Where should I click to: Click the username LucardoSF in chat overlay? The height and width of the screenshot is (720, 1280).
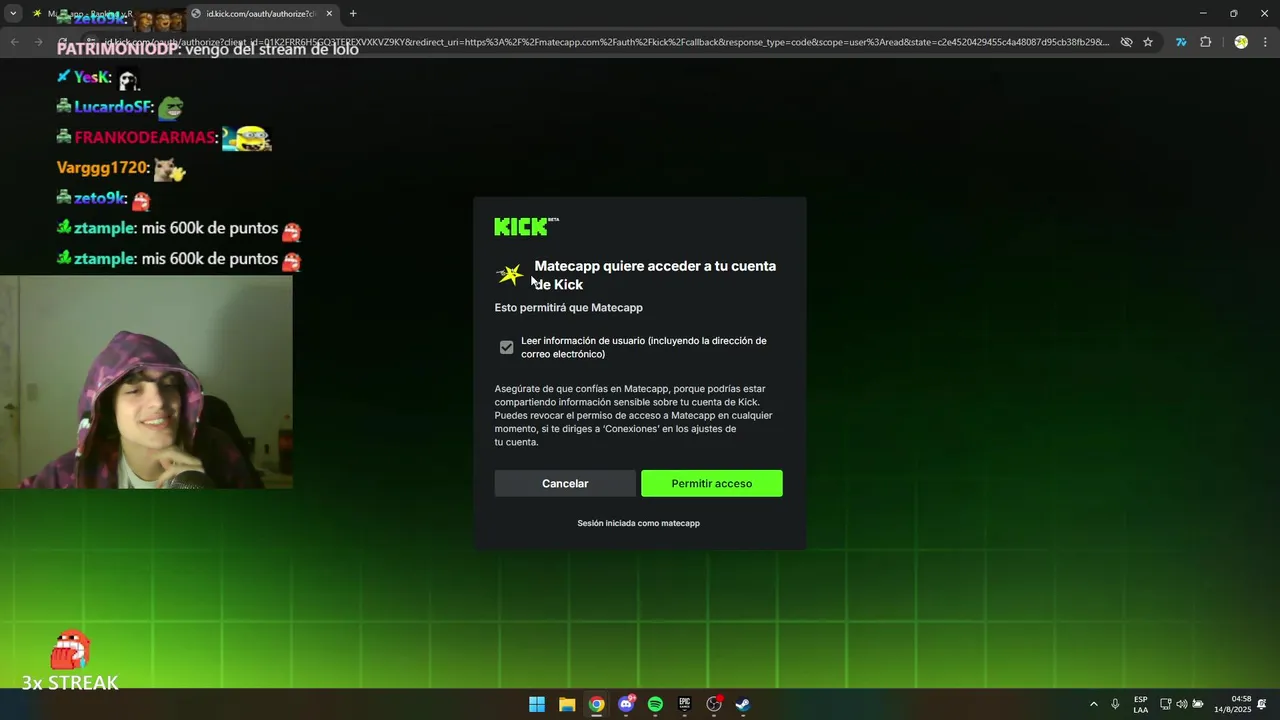click(x=112, y=107)
